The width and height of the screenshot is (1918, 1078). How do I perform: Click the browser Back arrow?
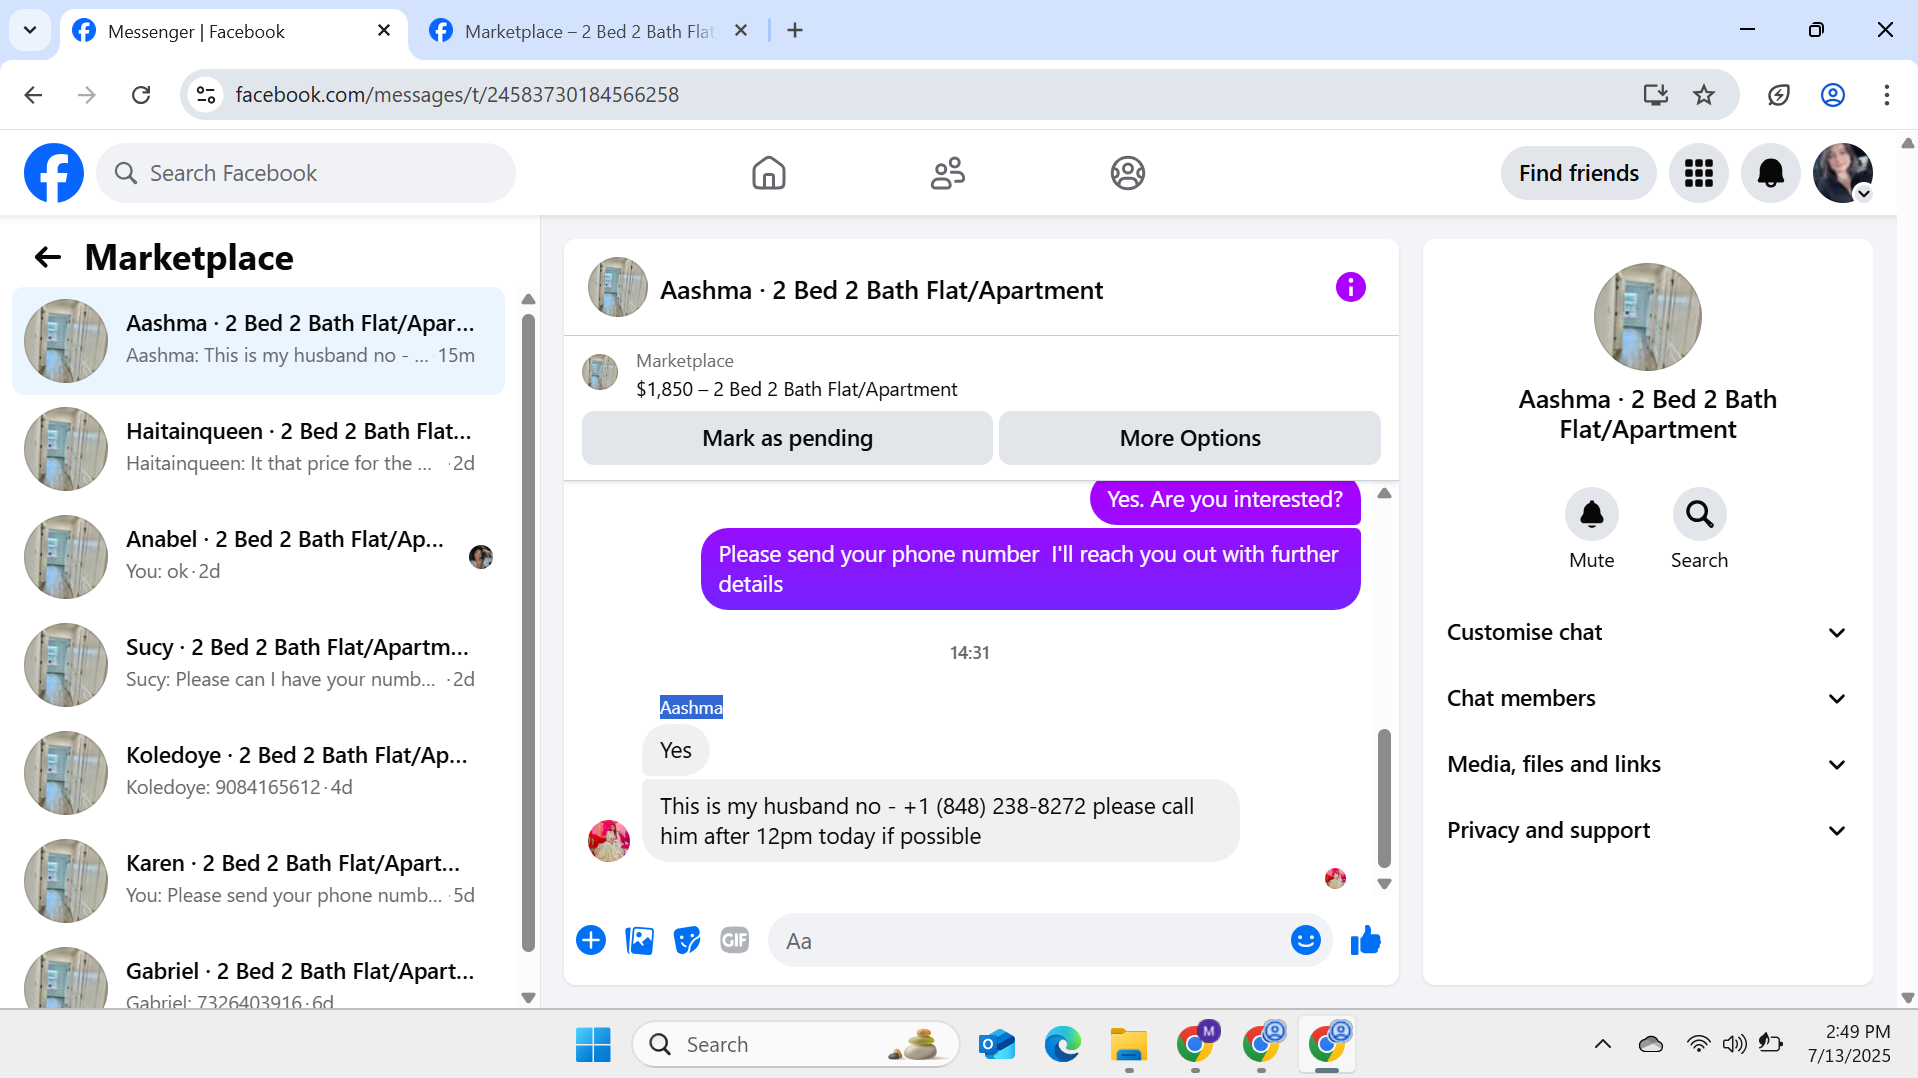click(x=33, y=95)
